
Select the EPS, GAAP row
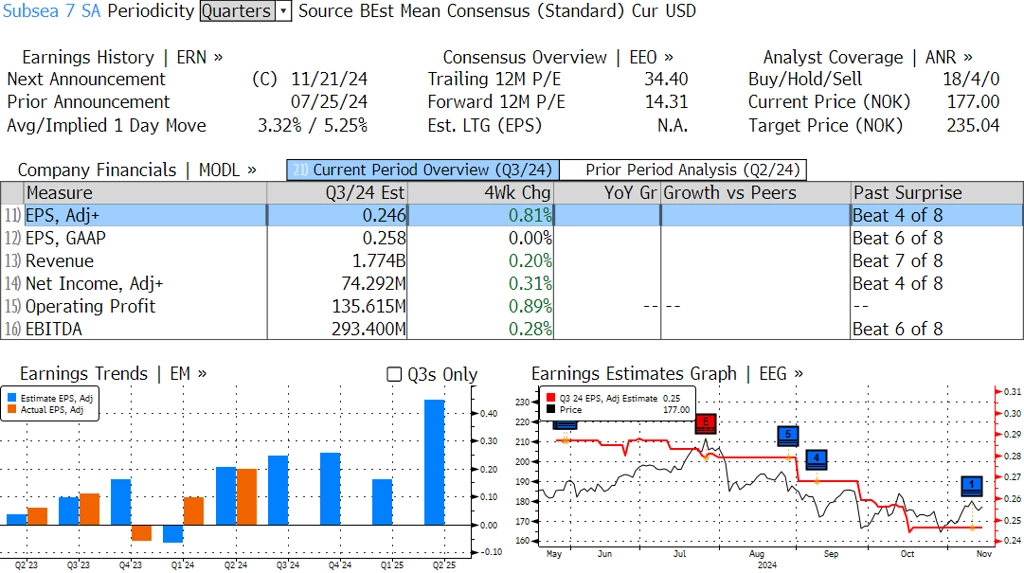(x=511, y=238)
